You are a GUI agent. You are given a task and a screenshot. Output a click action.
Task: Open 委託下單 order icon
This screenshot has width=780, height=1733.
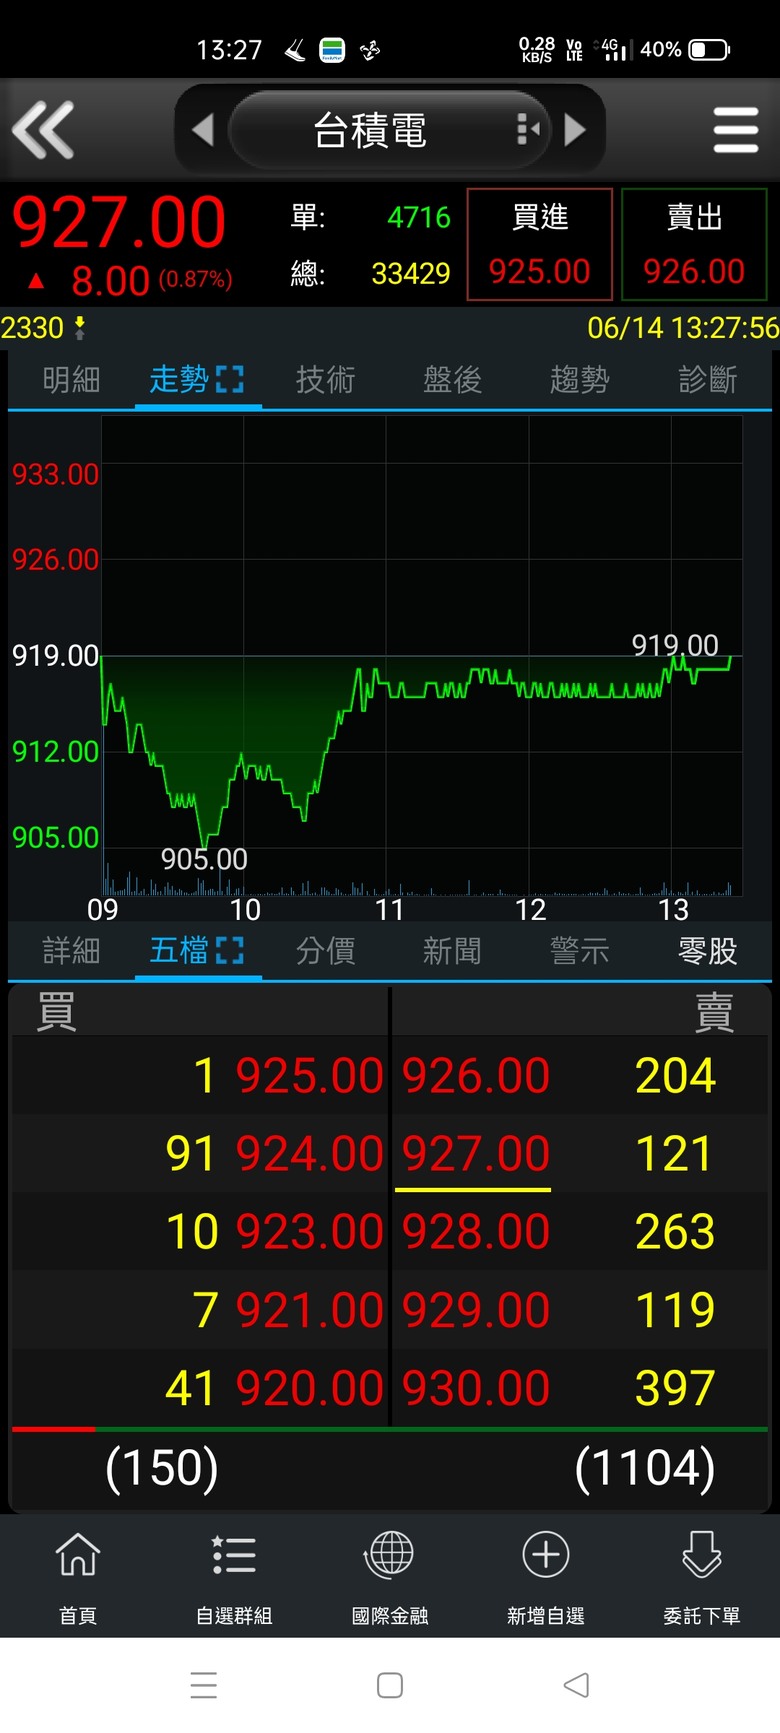(702, 1554)
